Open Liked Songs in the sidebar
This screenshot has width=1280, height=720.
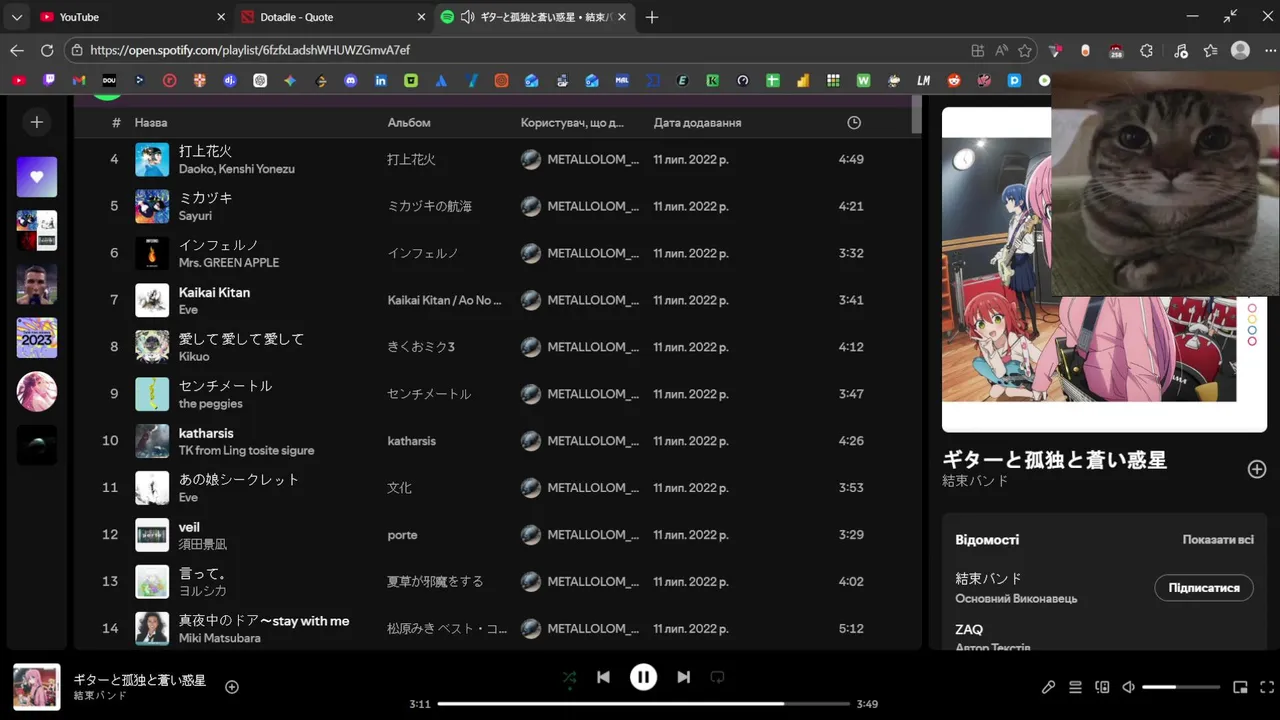pyautogui.click(x=37, y=177)
